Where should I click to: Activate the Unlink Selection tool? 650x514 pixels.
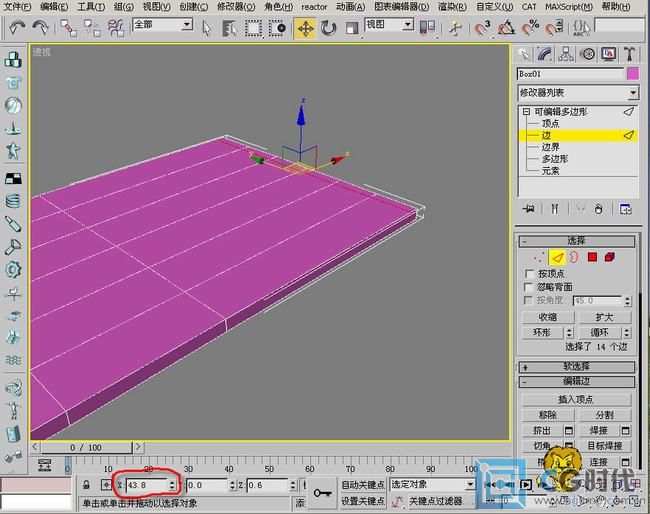click(92, 28)
